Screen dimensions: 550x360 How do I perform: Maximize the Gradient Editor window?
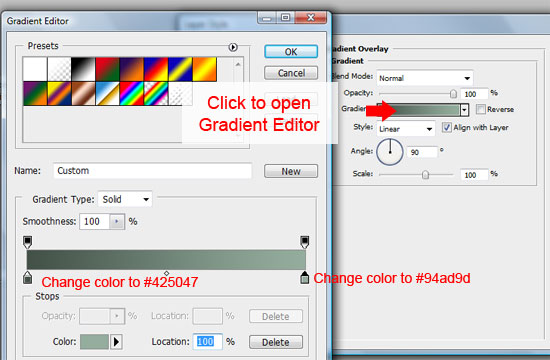286,17
